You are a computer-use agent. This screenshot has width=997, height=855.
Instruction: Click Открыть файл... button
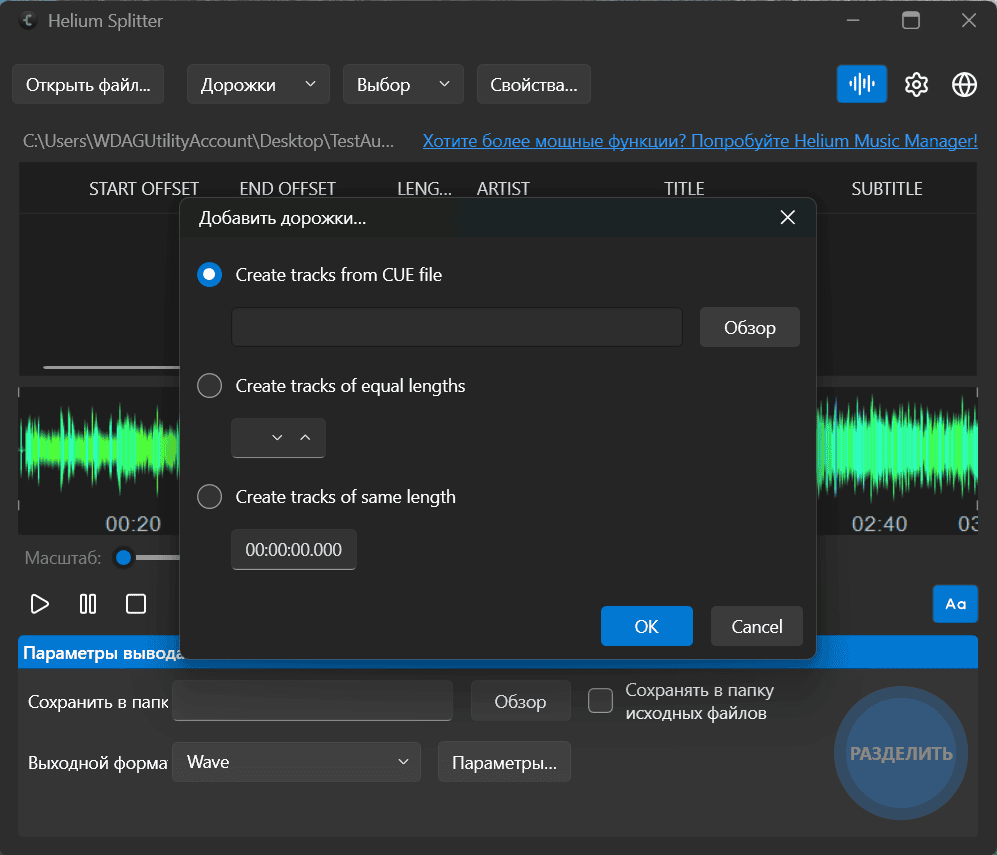88,84
